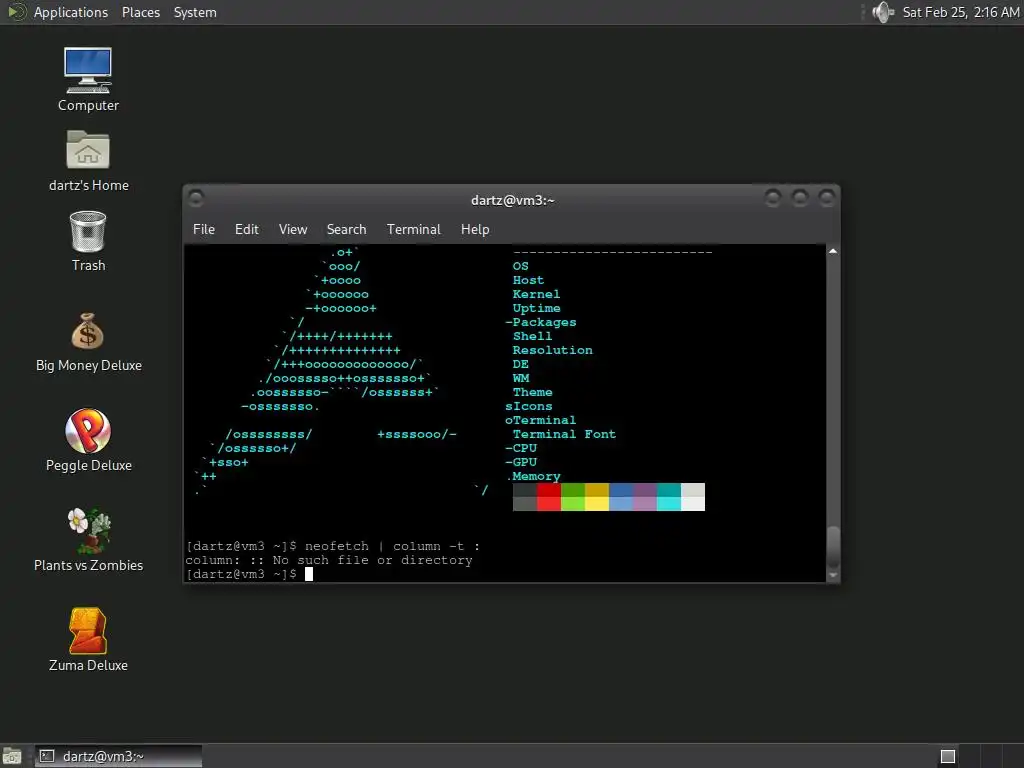Click the 'Theme' label in neofetch output
The image size is (1024, 768).
(x=532, y=392)
